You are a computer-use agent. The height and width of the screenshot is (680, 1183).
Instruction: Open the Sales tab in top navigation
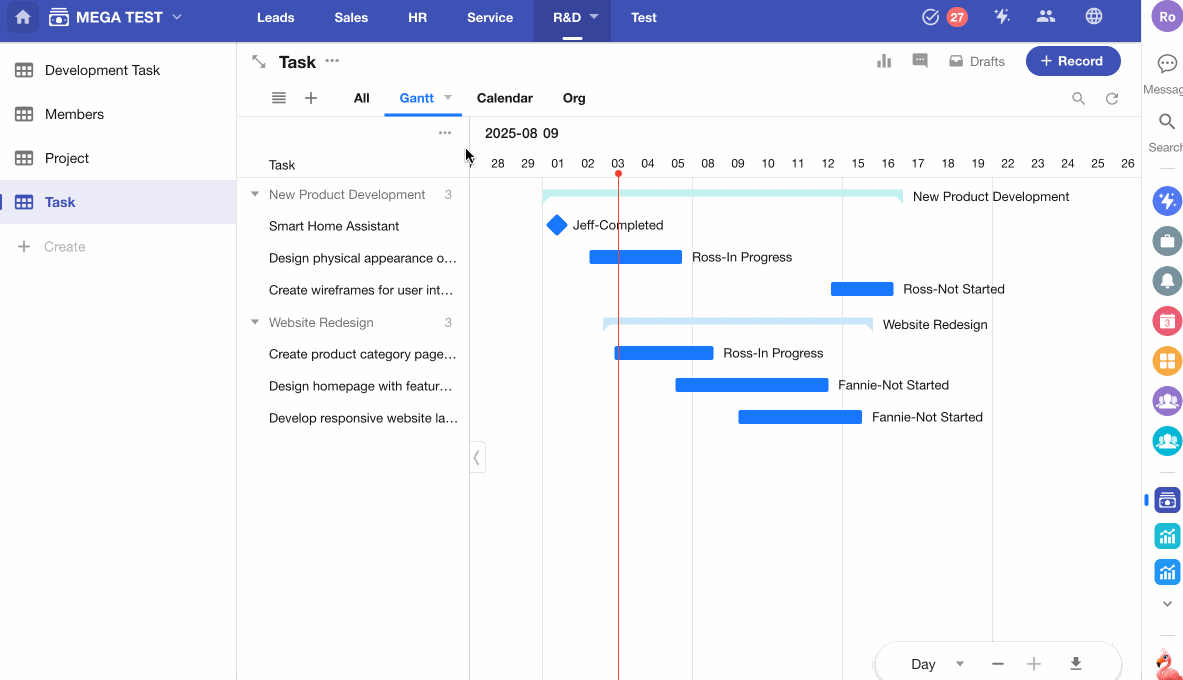point(351,17)
